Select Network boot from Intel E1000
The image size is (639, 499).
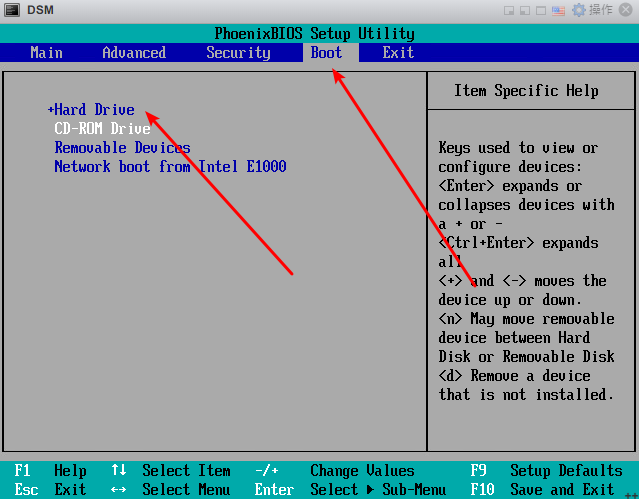tap(170, 166)
